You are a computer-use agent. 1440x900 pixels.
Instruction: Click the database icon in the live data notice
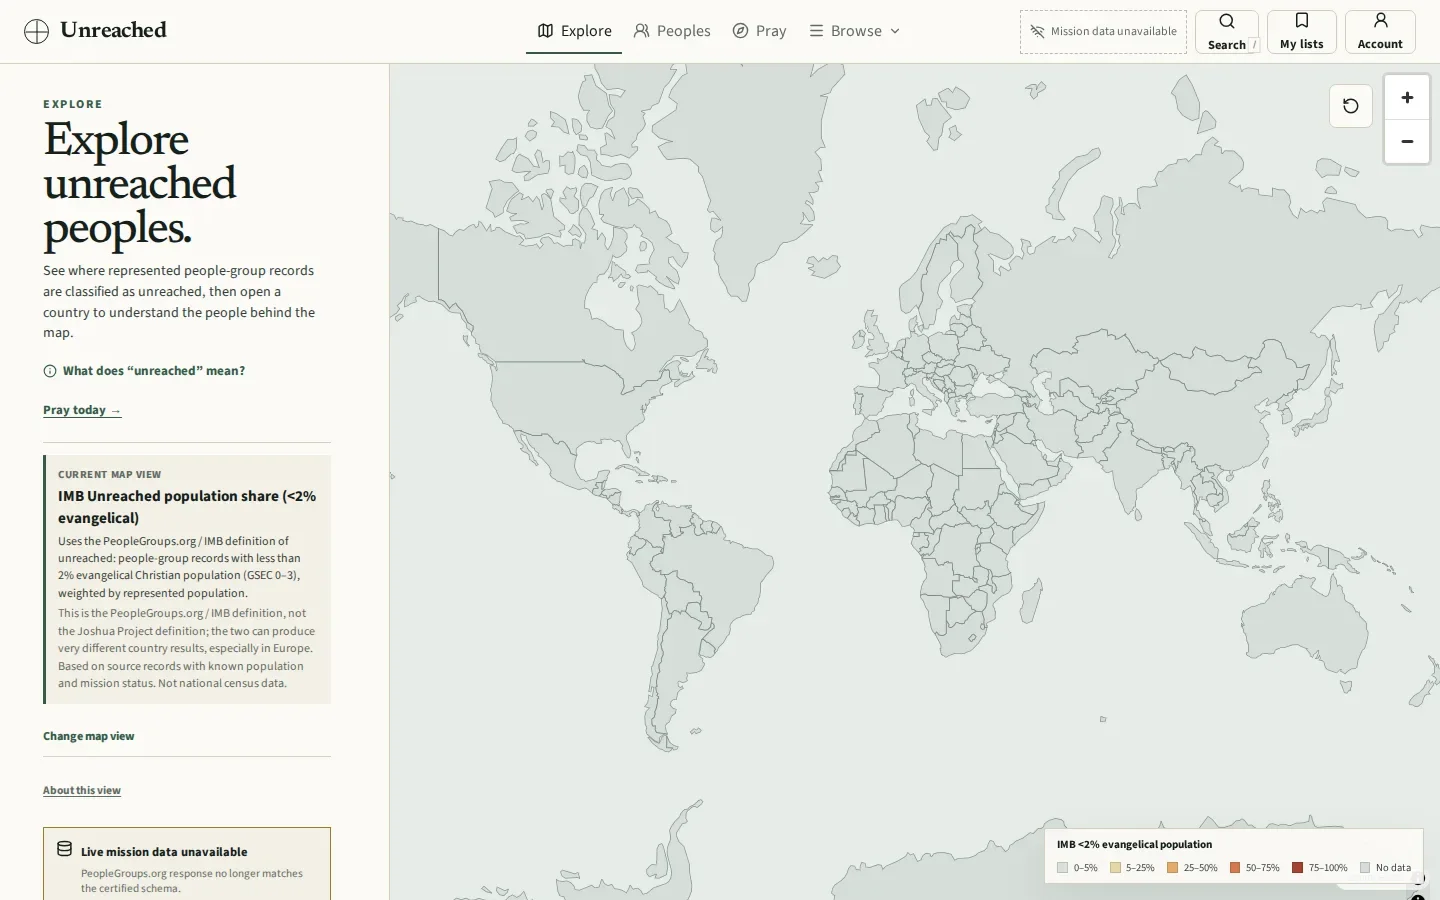tap(64, 849)
